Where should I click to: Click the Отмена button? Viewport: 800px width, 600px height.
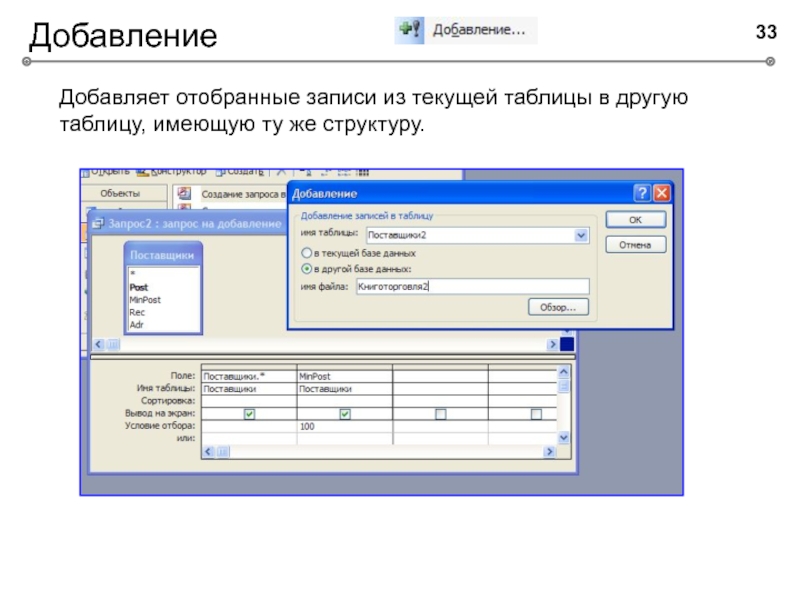(x=635, y=245)
